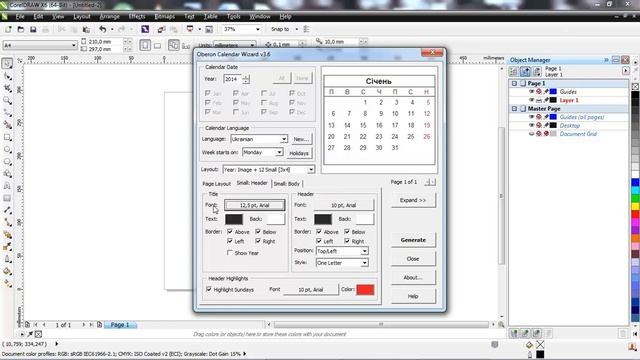640x360 pixels.
Task: Set page to landscape orientation
Action: click(x=158, y=45)
